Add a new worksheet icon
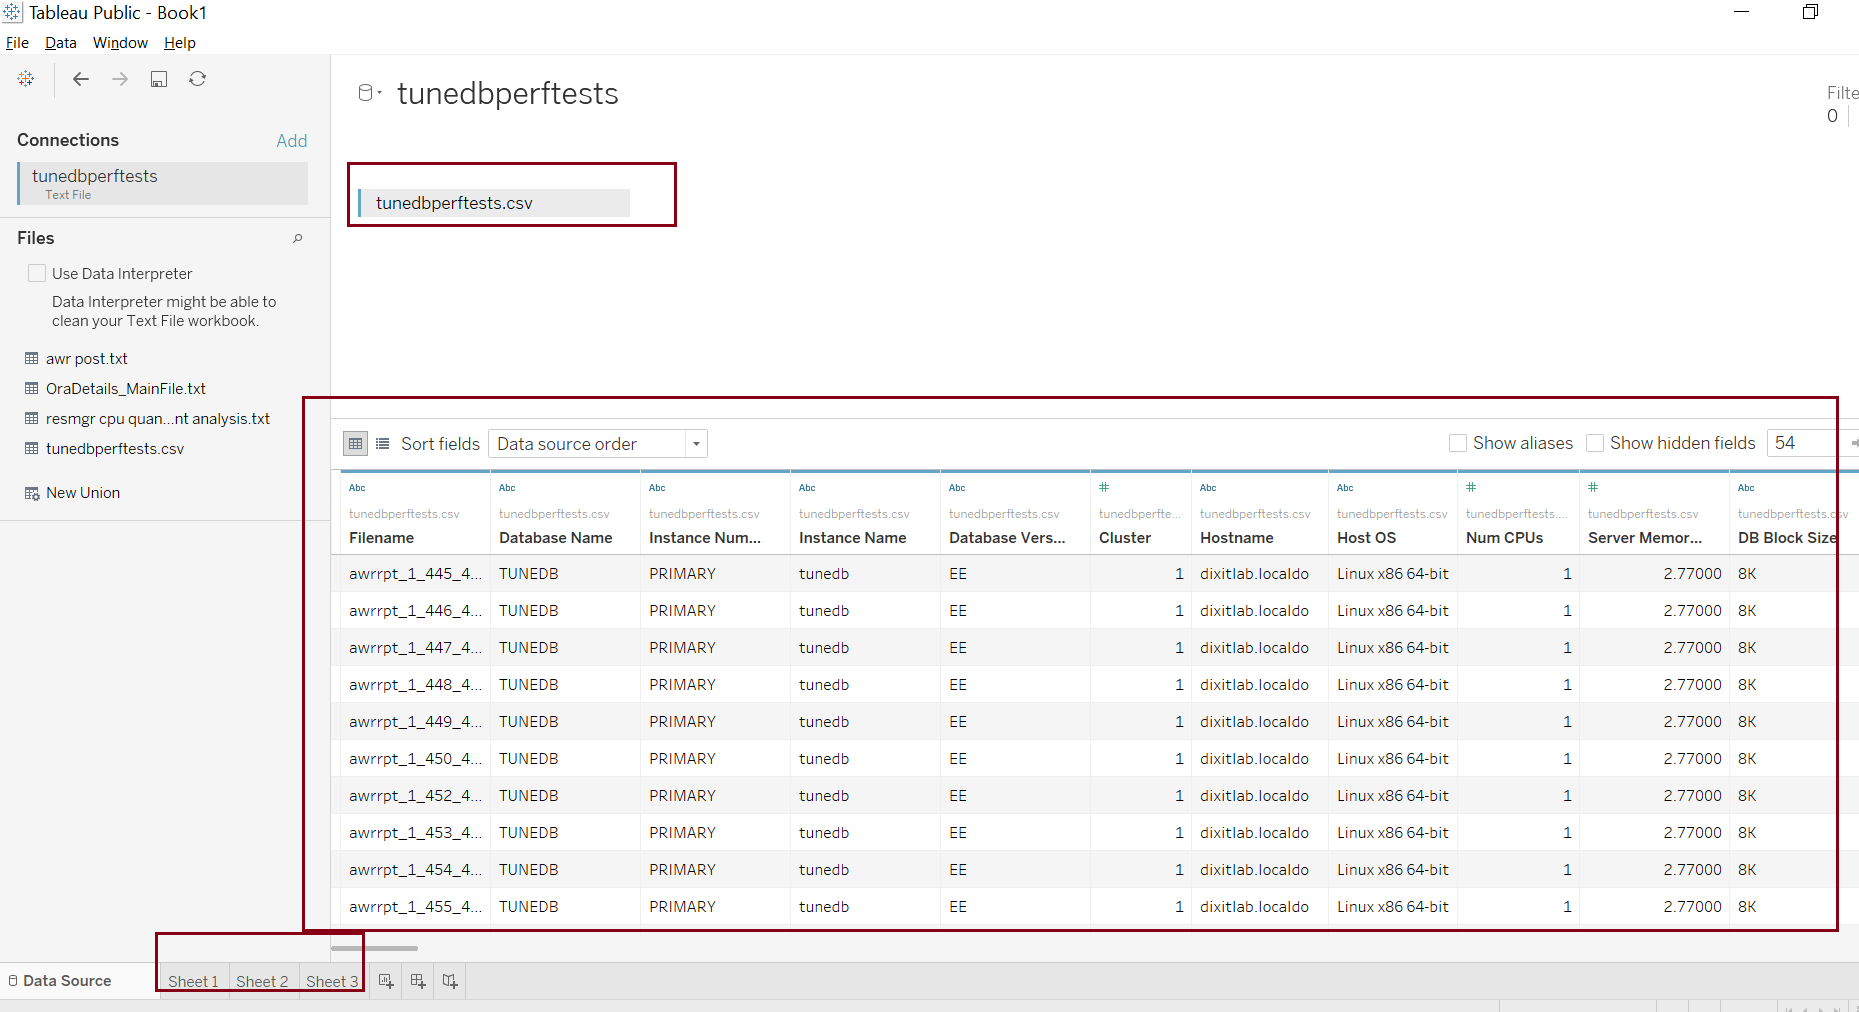Viewport: 1859px width, 1012px height. click(x=386, y=981)
